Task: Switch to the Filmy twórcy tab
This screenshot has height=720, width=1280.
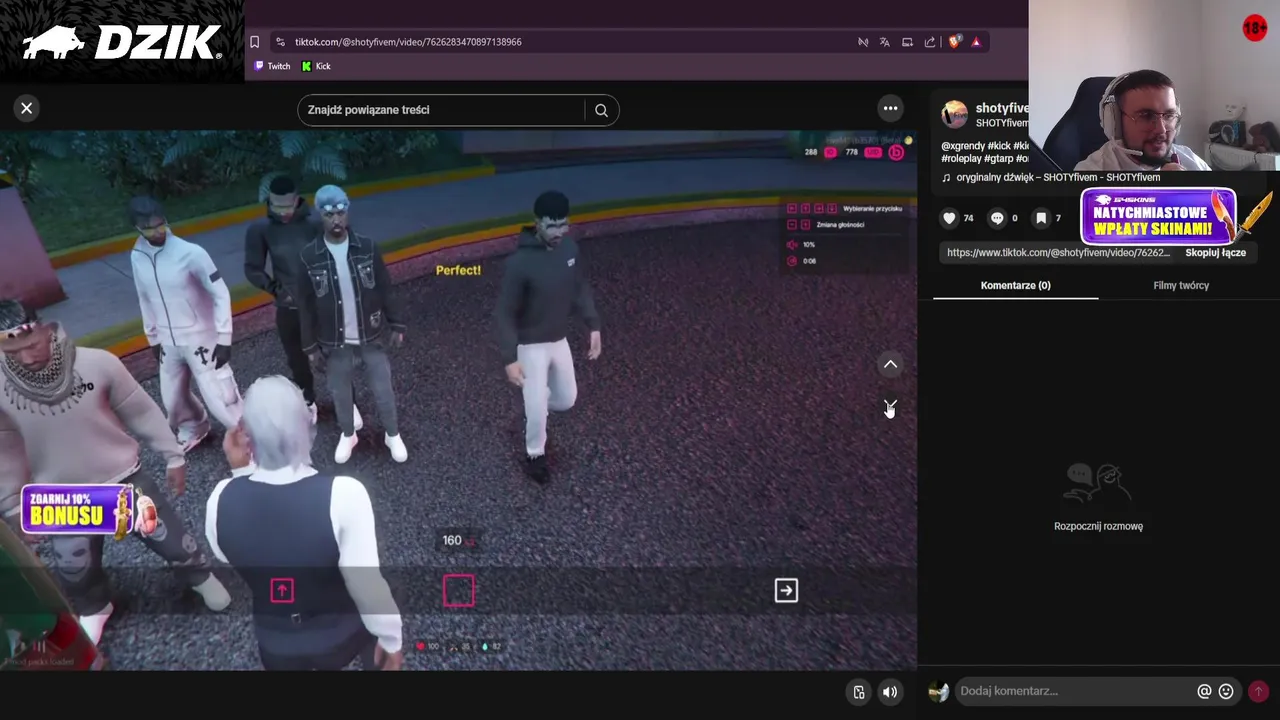Action: pyautogui.click(x=1181, y=285)
